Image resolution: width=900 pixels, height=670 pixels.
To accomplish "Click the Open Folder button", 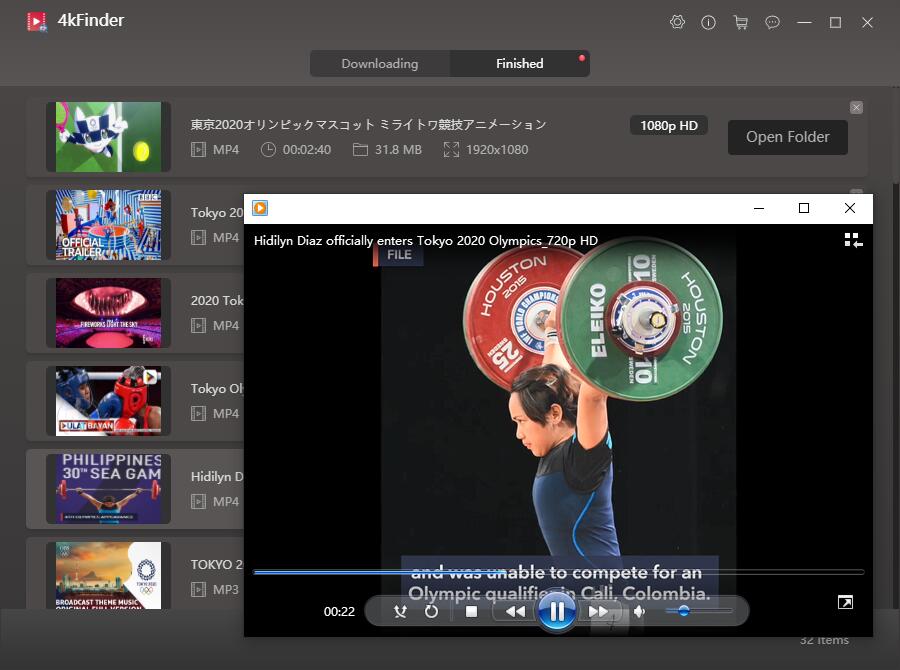I will tap(787, 137).
